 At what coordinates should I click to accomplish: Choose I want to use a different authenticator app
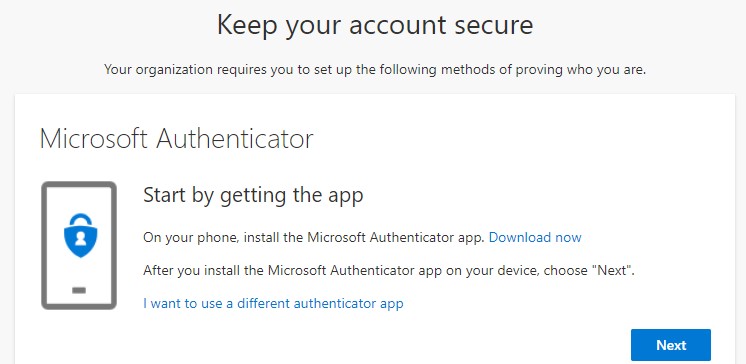click(x=273, y=303)
